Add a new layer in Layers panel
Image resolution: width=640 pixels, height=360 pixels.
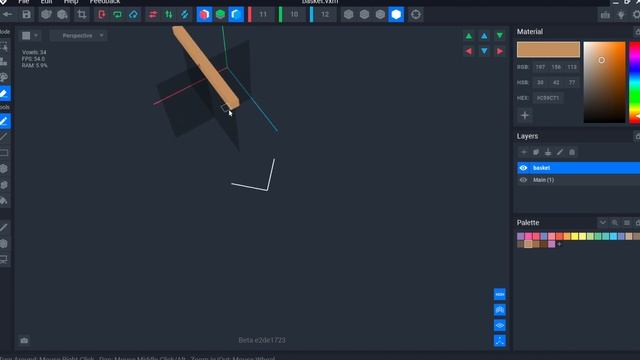click(524, 152)
